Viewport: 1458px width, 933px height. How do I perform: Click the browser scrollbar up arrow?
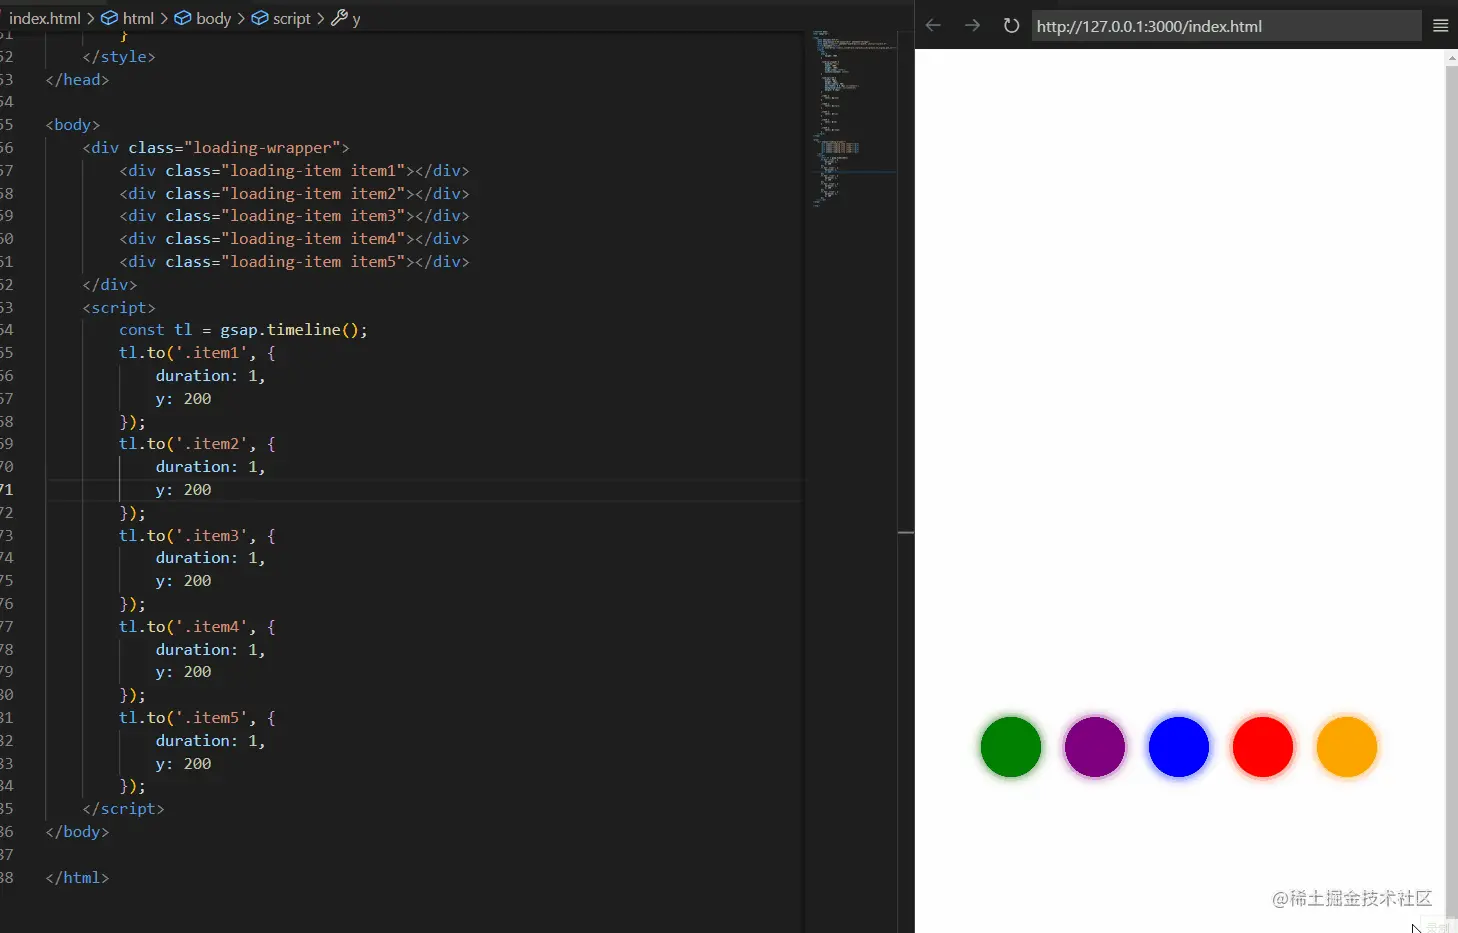[1451, 57]
